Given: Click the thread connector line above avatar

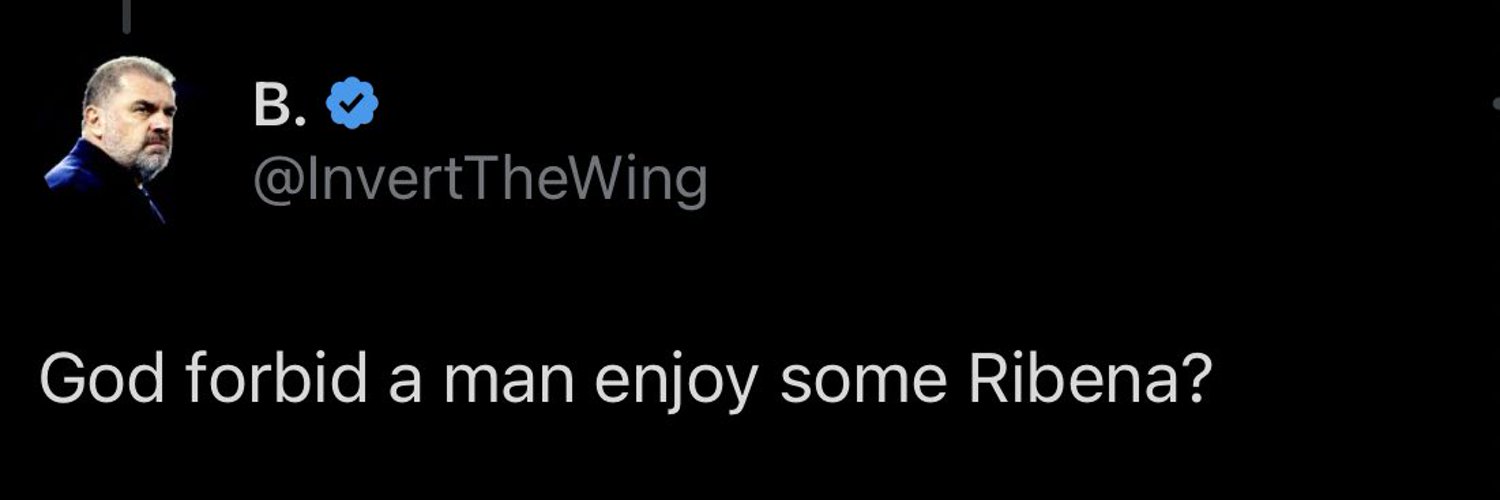Looking at the screenshot, I should point(126,12).
